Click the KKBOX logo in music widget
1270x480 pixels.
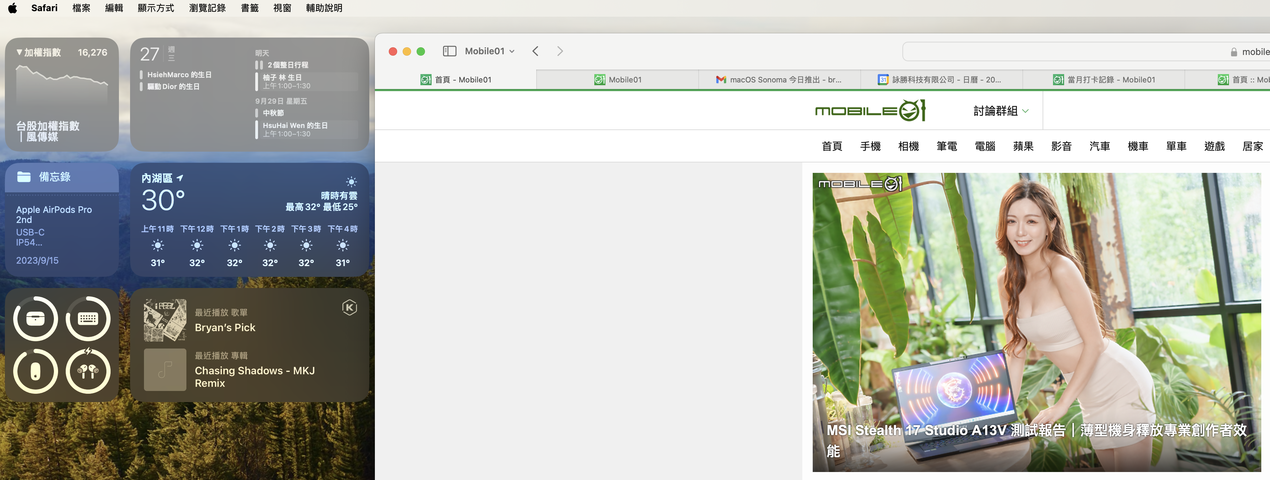click(350, 307)
